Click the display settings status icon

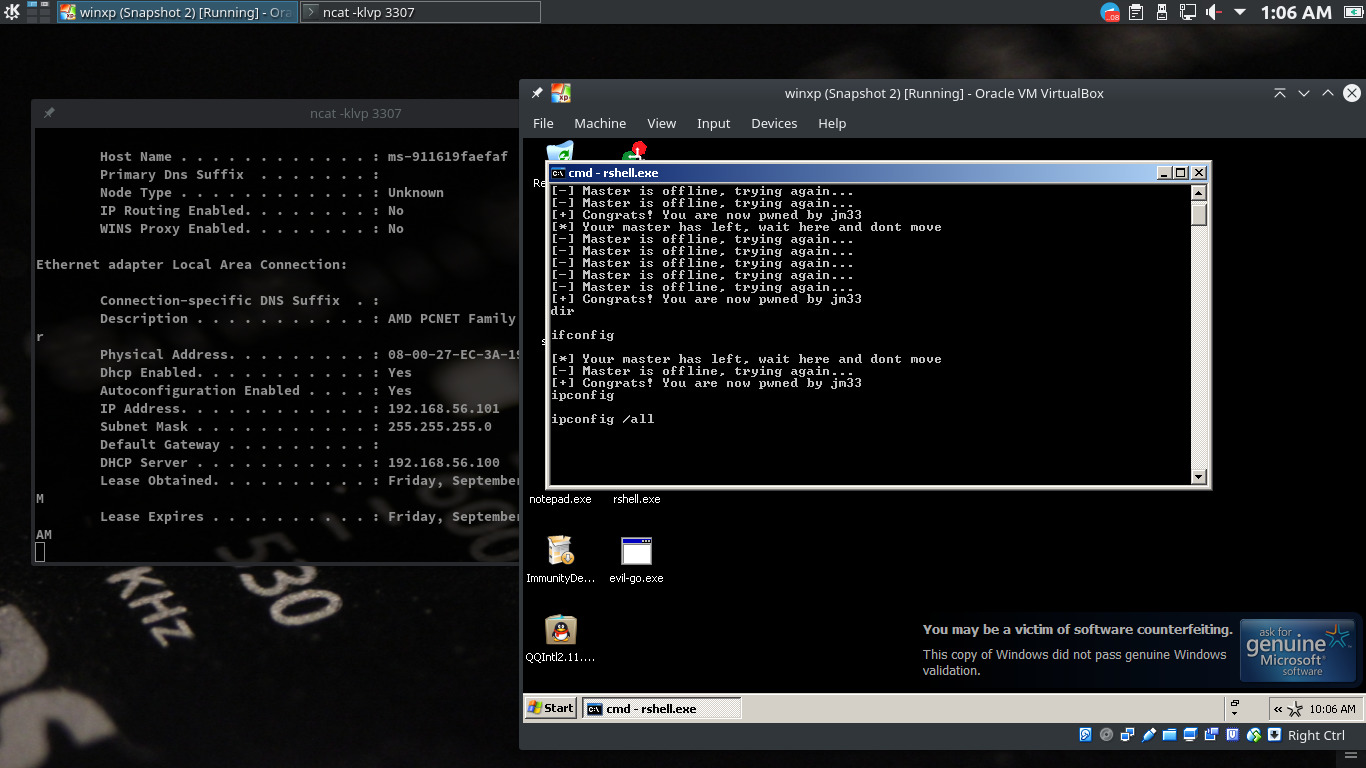pos(1190,735)
